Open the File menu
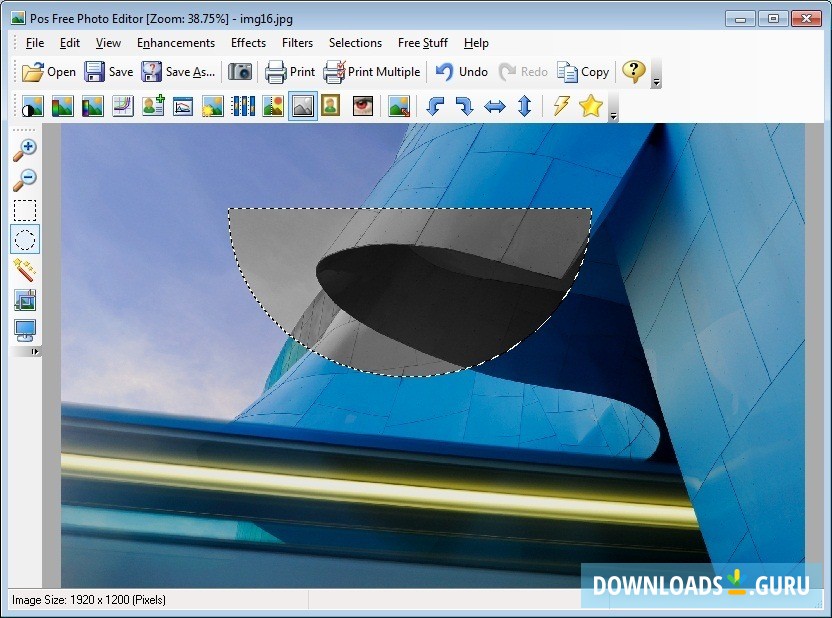The width and height of the screenshot is (832, 618). click(x=35, y=43)
